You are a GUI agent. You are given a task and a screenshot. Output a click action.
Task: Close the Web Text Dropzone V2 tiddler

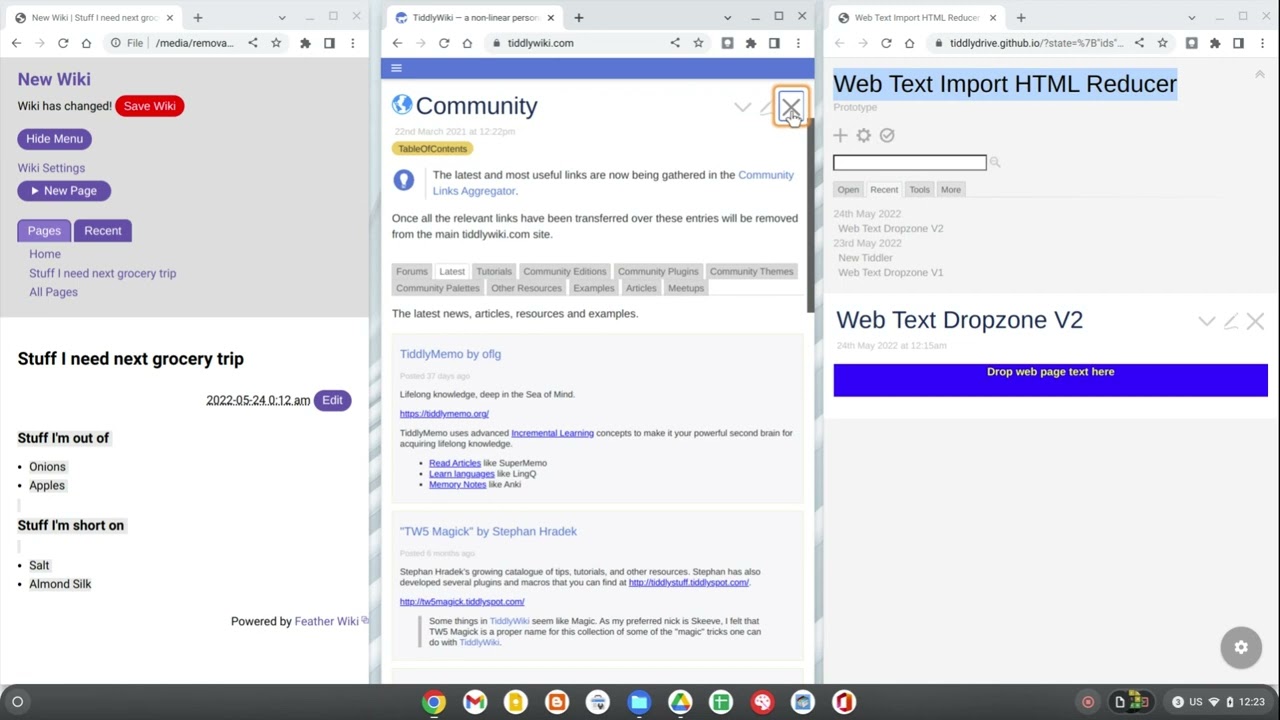(1255, 321)
